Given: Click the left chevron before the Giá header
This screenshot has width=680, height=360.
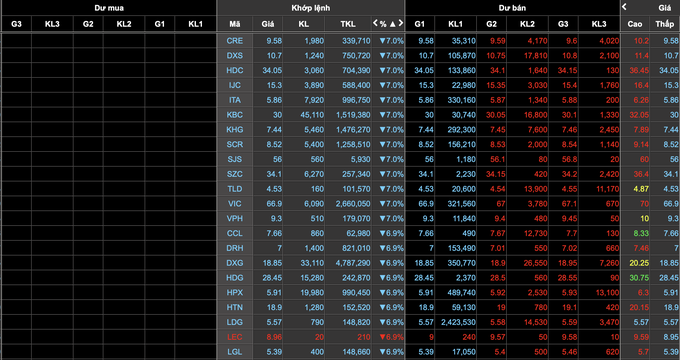Looking at the screenshot, I should (x=624, y=7).
